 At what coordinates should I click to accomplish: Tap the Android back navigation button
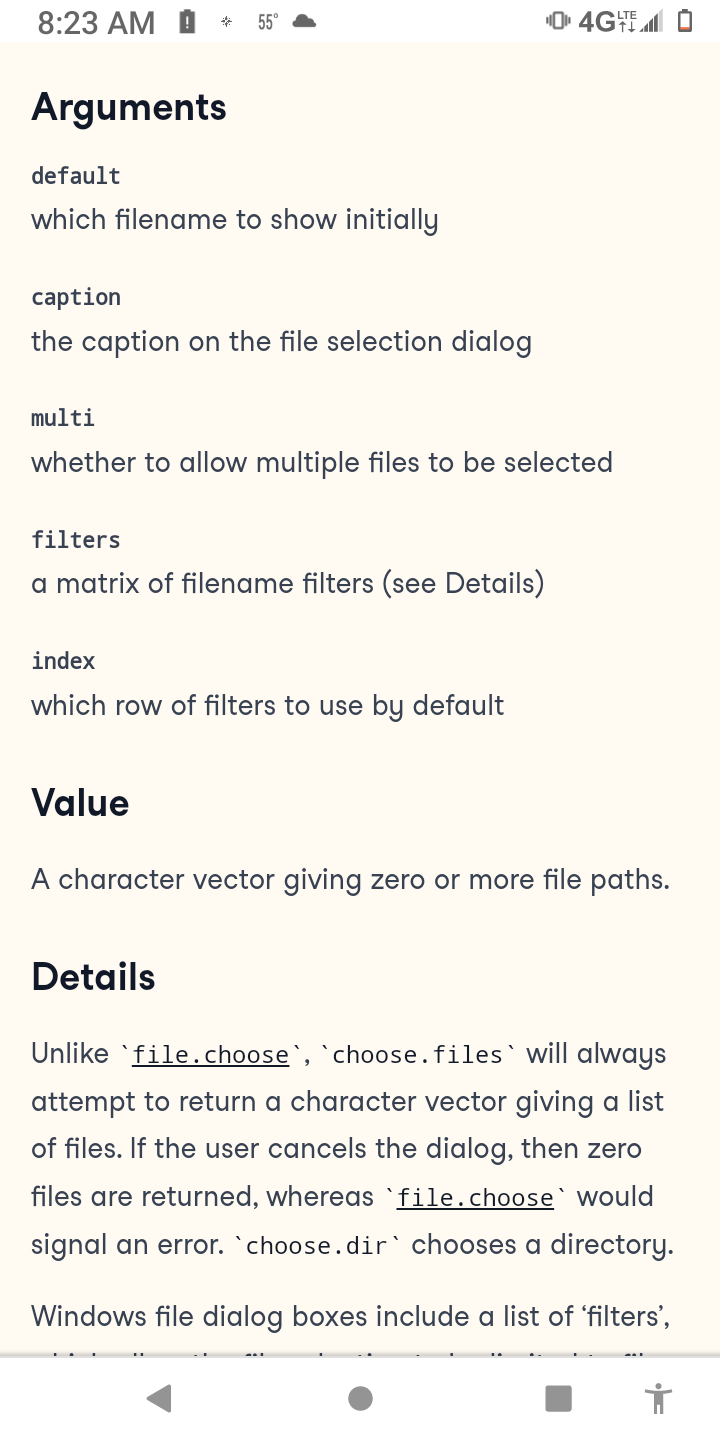point(159,1398)
